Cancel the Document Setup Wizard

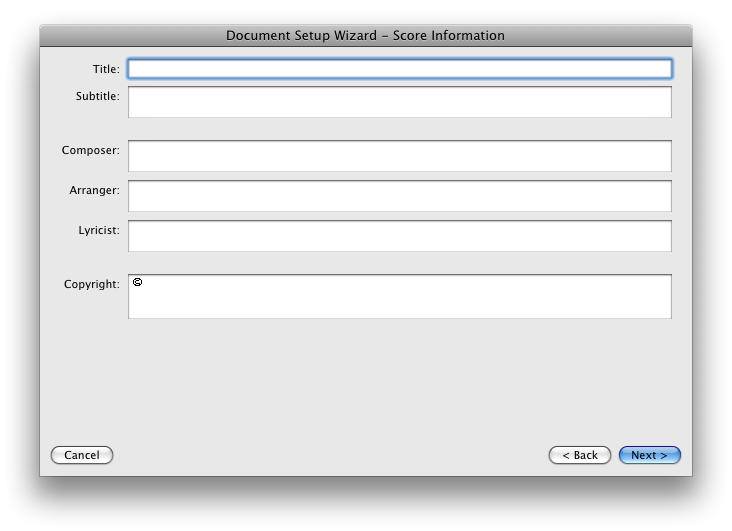pyautogui.click(x=82, y=455)
